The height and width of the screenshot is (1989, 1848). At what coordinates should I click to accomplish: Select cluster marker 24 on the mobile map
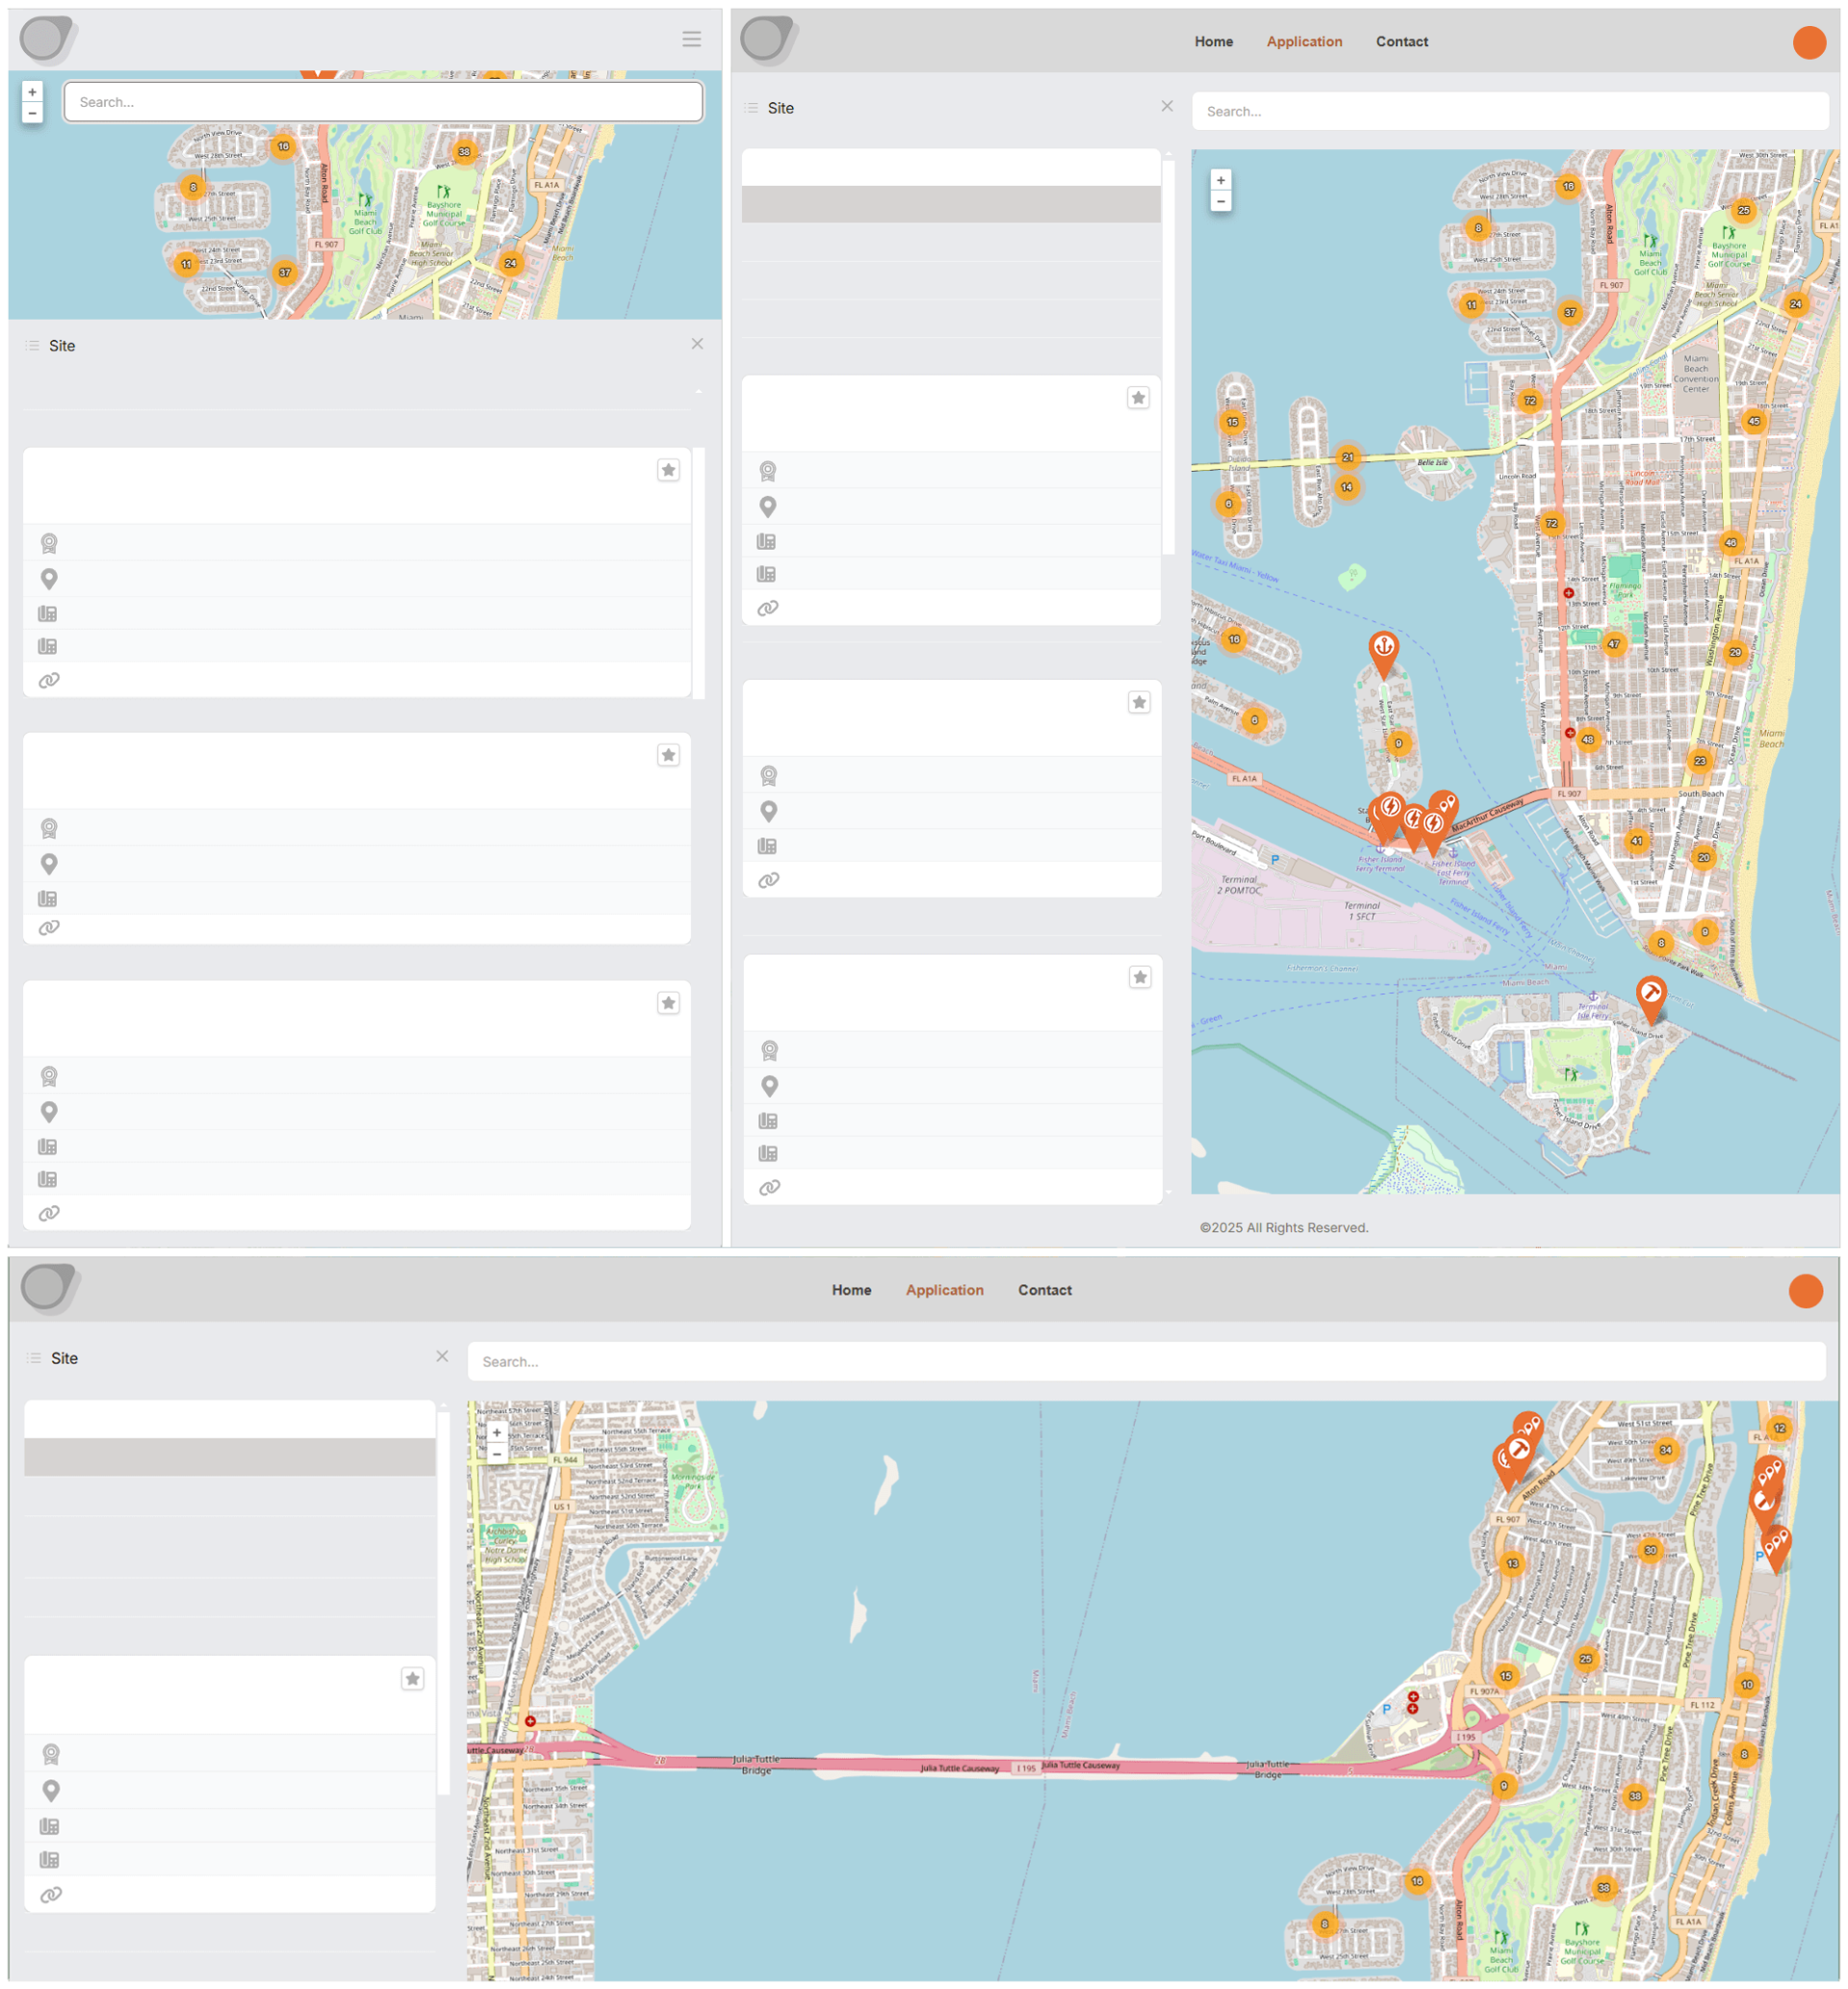pos(511,263)
